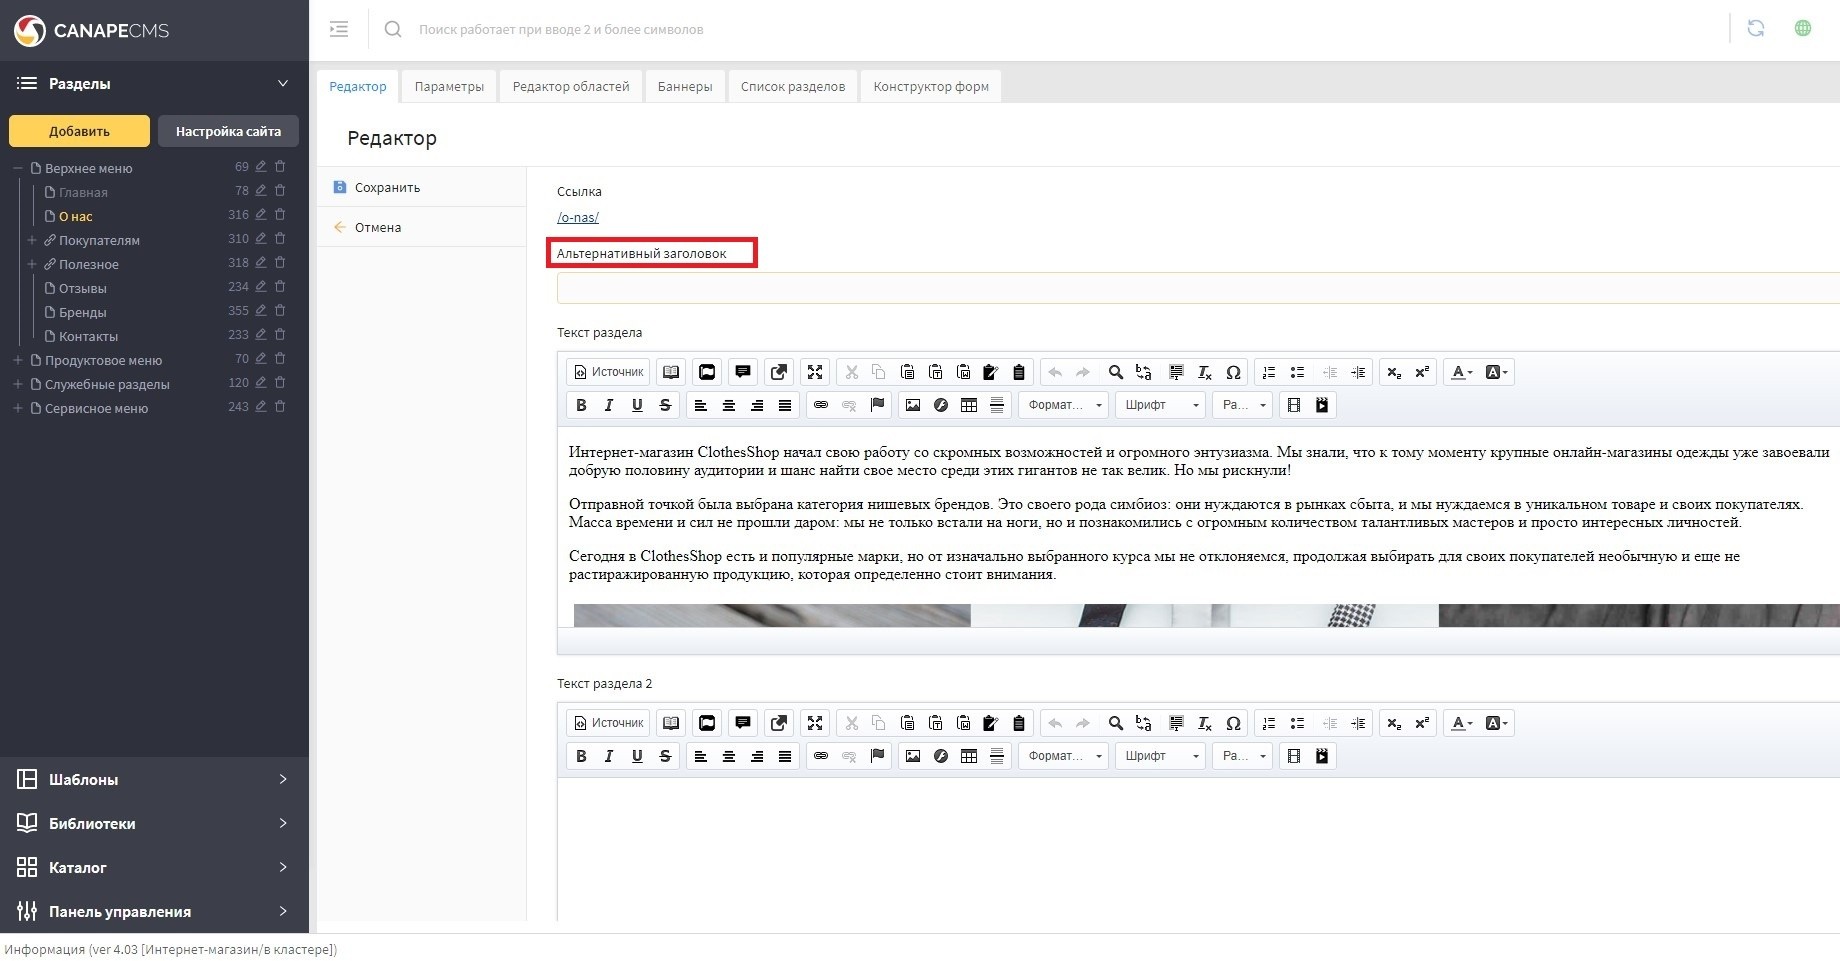Open the Шрифт font dropdown in first editor
Viewport: 1840px width, 961px height.
(1160, 405)
